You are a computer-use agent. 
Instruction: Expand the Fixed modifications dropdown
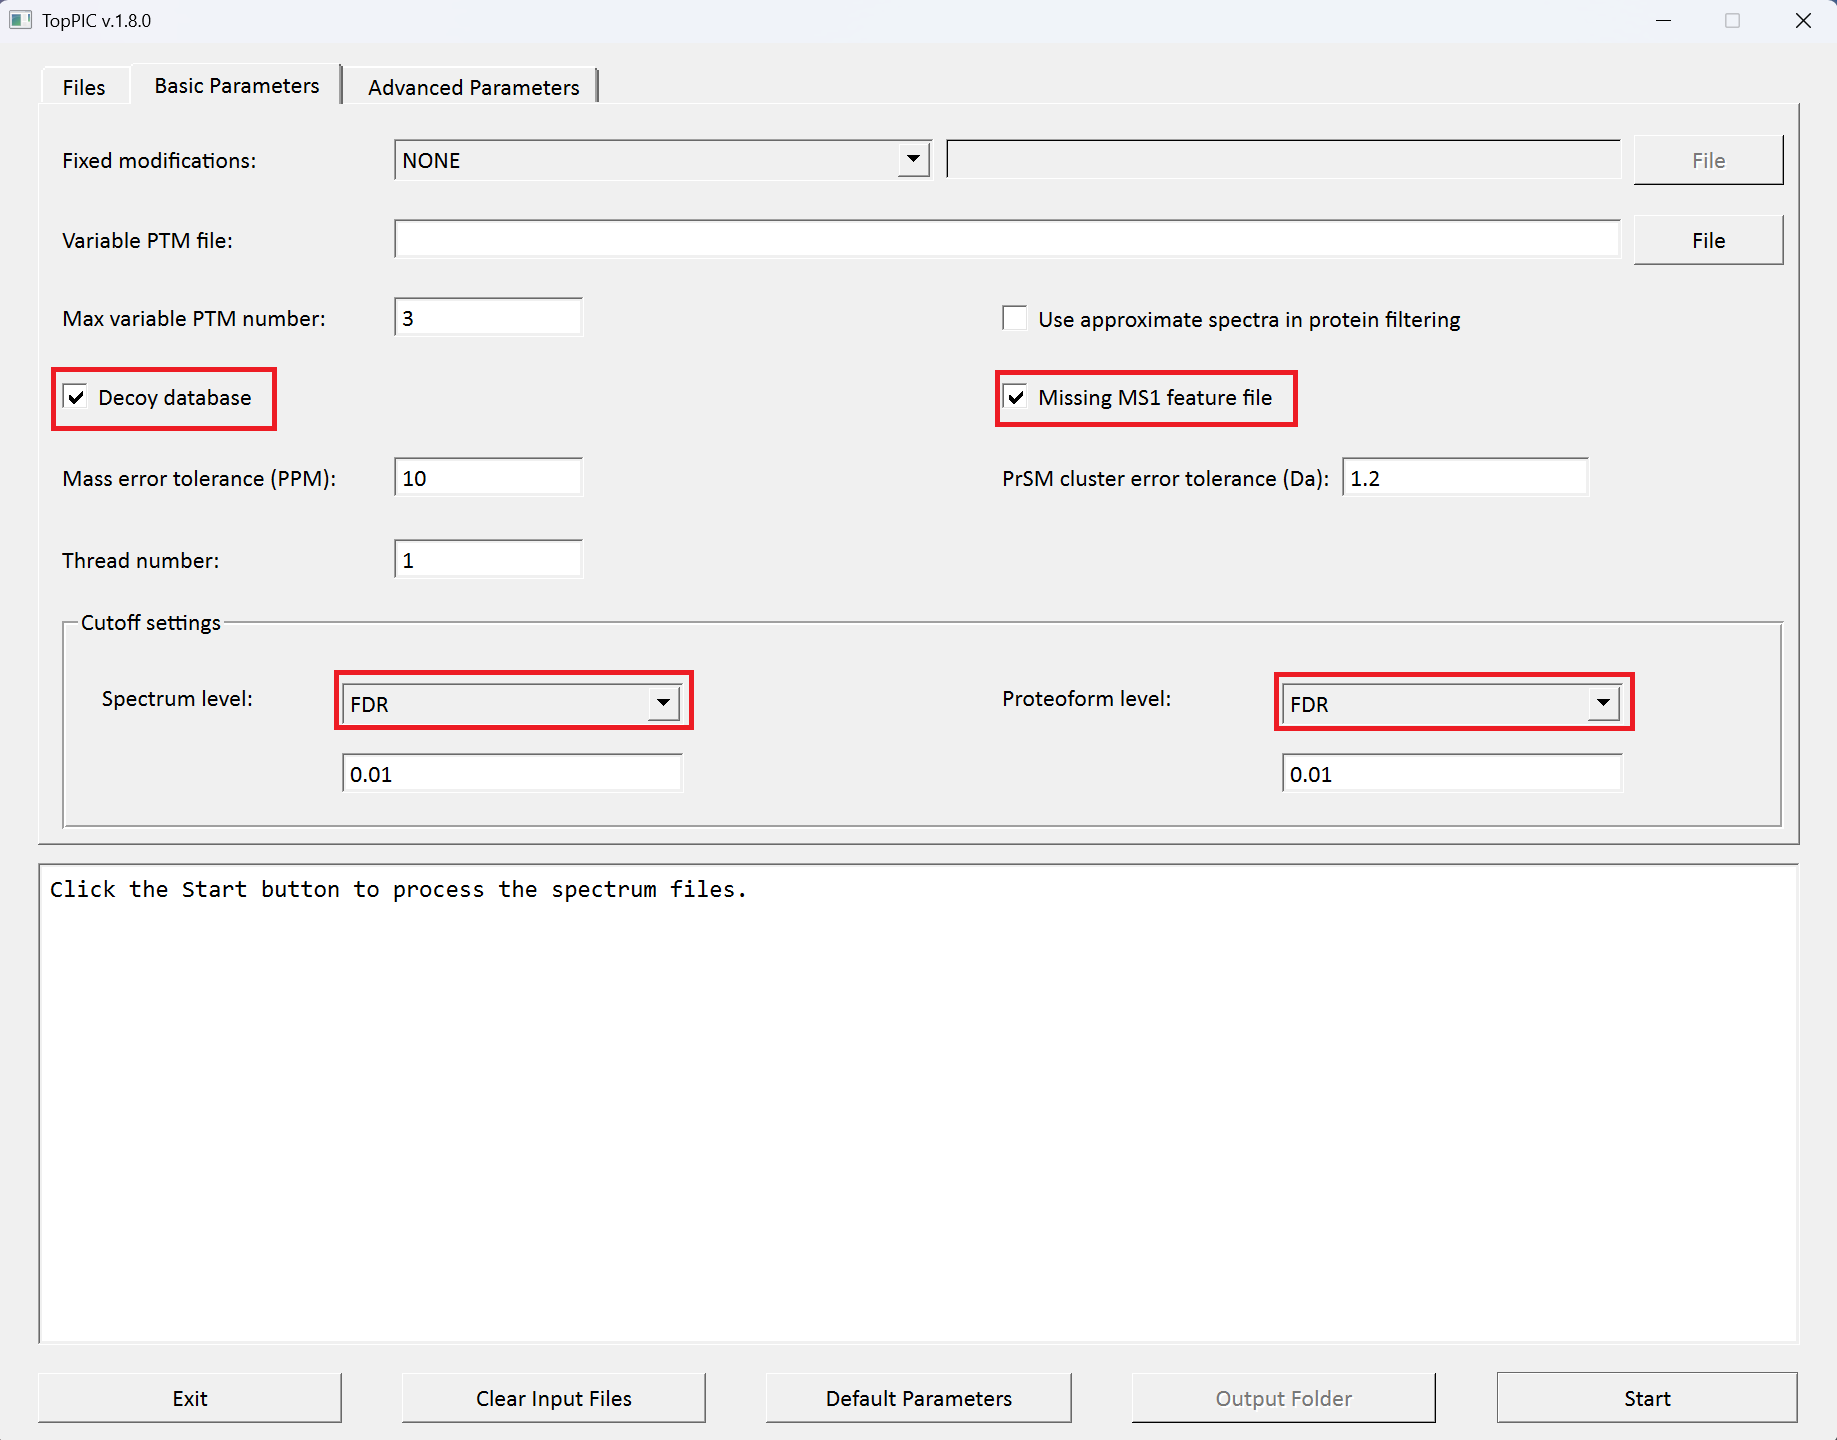coord(912,160)
